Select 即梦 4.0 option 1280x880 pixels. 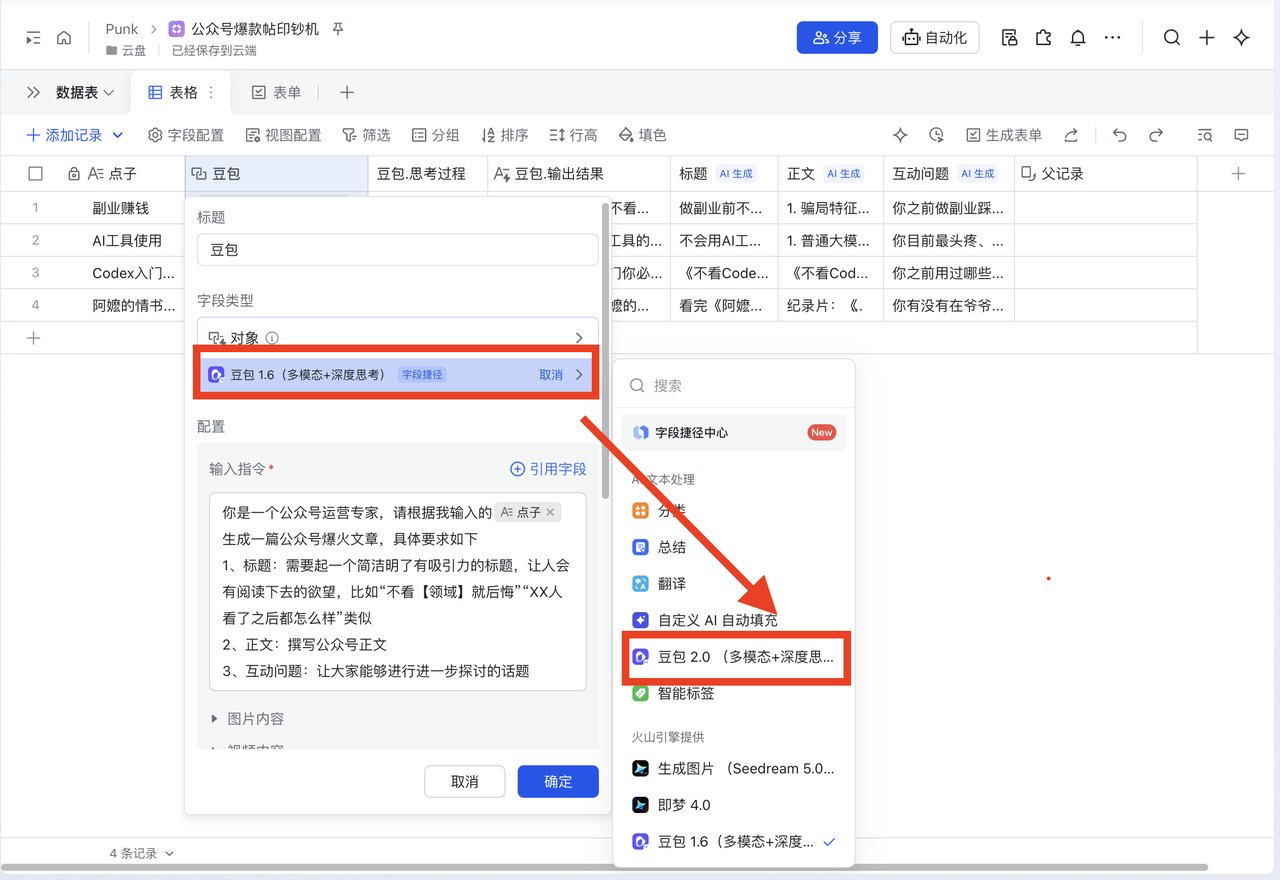(734, 805)
